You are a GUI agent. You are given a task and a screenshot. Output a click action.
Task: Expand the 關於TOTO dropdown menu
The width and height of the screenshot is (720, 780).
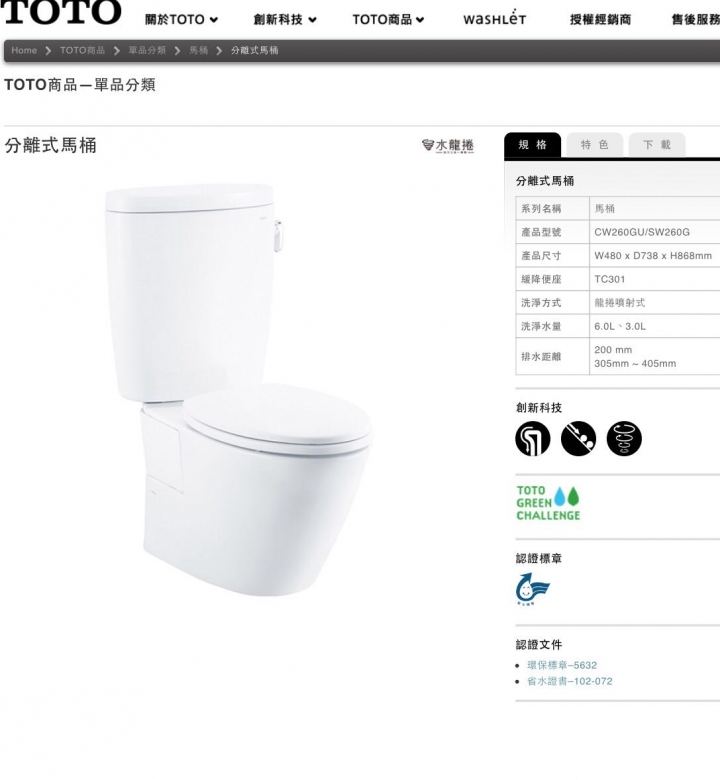[181, 19]
